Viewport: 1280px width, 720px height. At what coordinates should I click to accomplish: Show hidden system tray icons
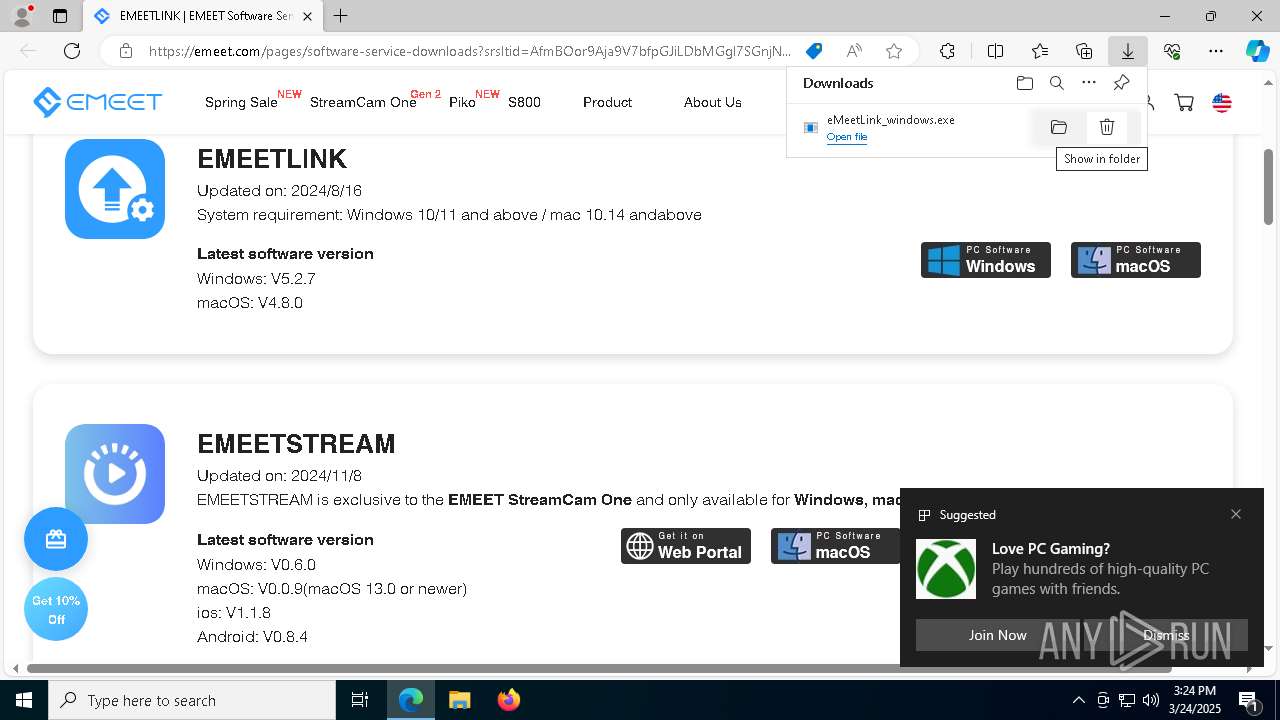[x=1078, y=700]
